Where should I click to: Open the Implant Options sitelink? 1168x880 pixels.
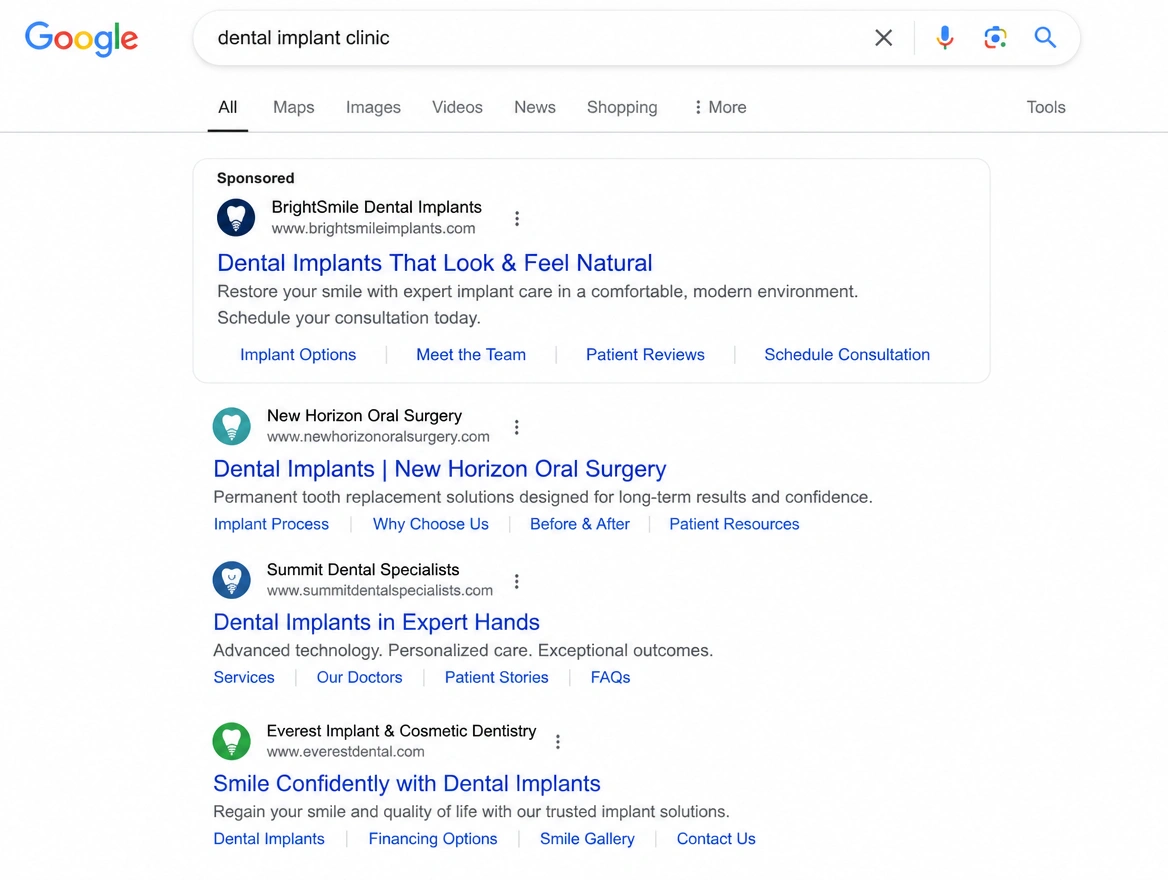click(298, 355)
